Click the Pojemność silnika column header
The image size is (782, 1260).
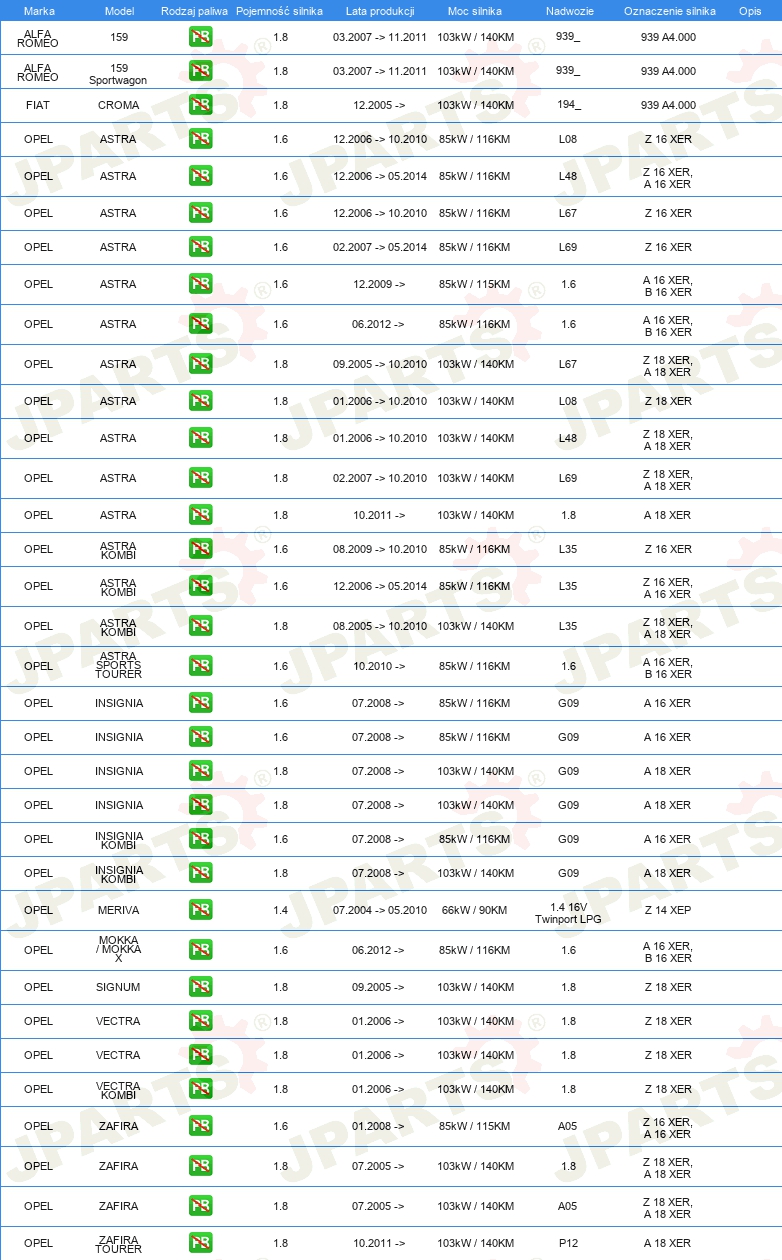(280, 11)
